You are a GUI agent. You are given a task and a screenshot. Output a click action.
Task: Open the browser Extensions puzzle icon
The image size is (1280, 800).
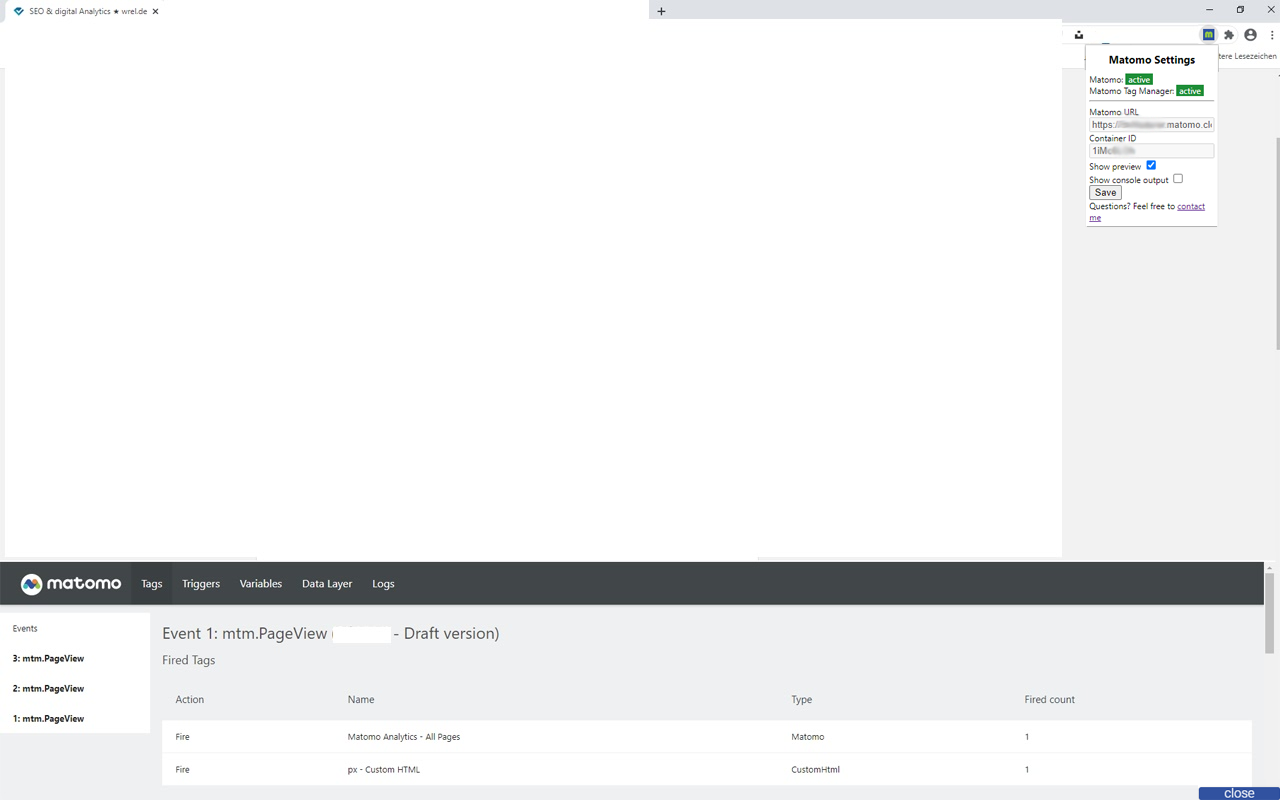pos(1229,35)
